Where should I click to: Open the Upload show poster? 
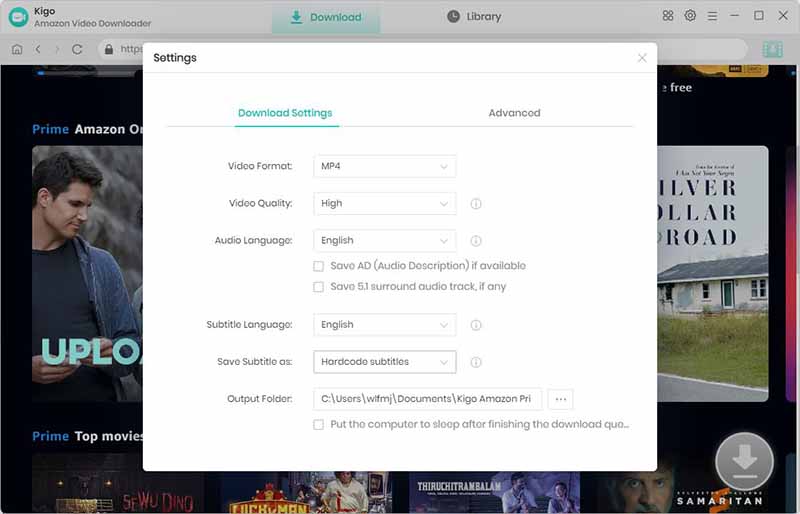click(87, 274)
